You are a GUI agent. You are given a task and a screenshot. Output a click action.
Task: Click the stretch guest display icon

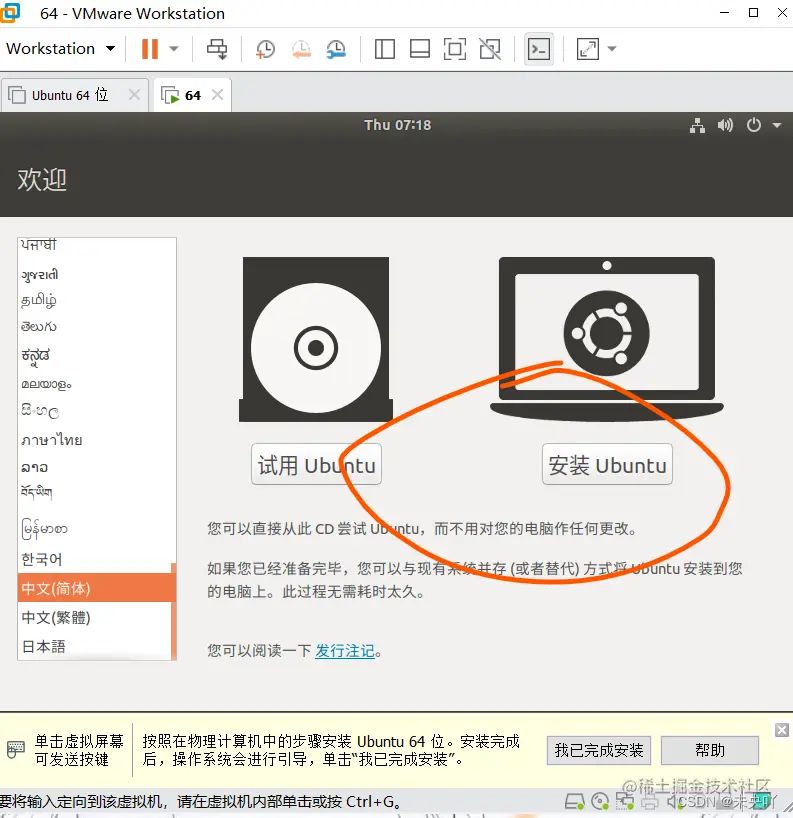(x=587, y=49)
